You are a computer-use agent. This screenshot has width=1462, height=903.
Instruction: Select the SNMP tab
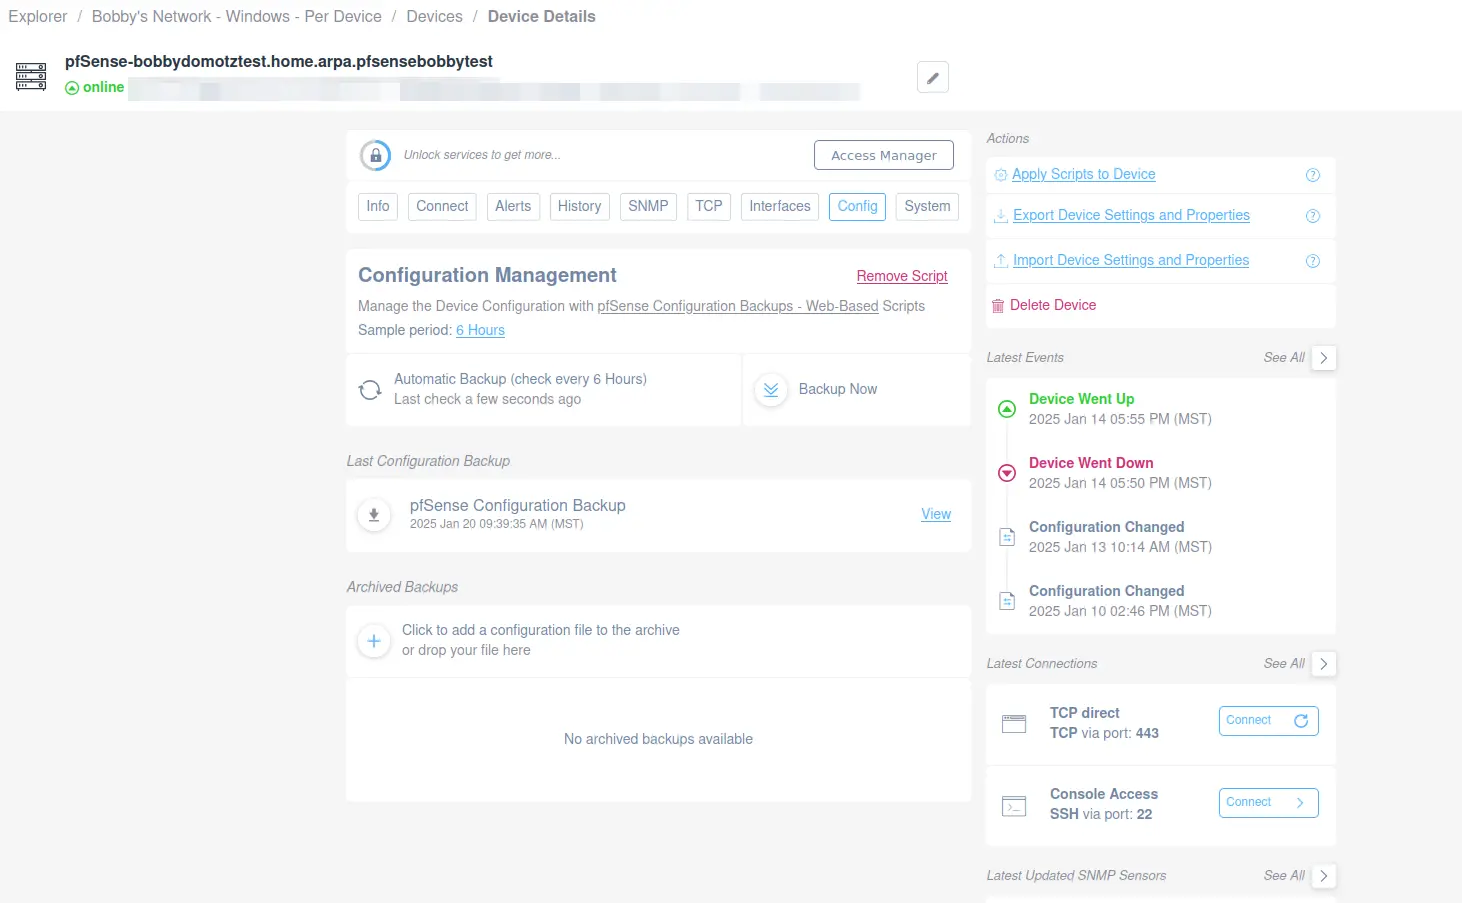click(648, 206)
